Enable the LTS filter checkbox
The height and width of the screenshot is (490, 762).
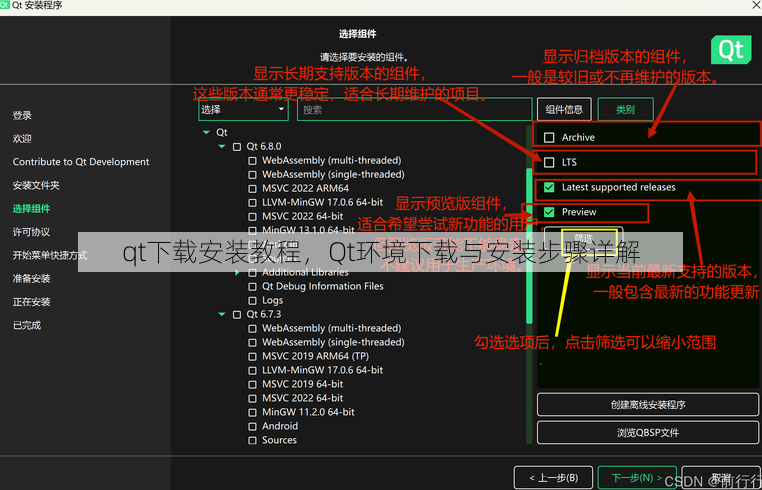point(549,162)
